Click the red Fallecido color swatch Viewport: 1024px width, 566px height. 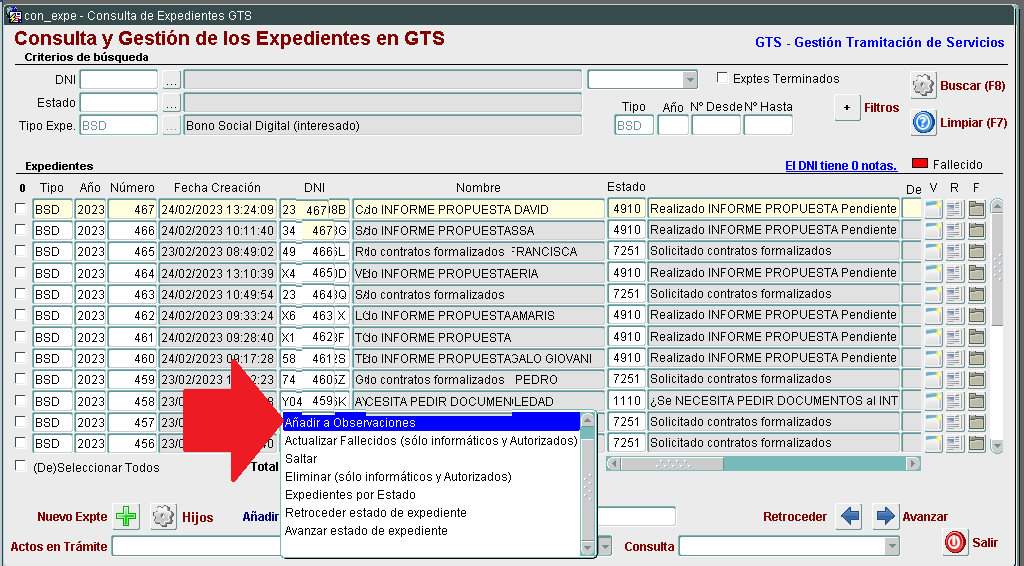pos(919,164)
